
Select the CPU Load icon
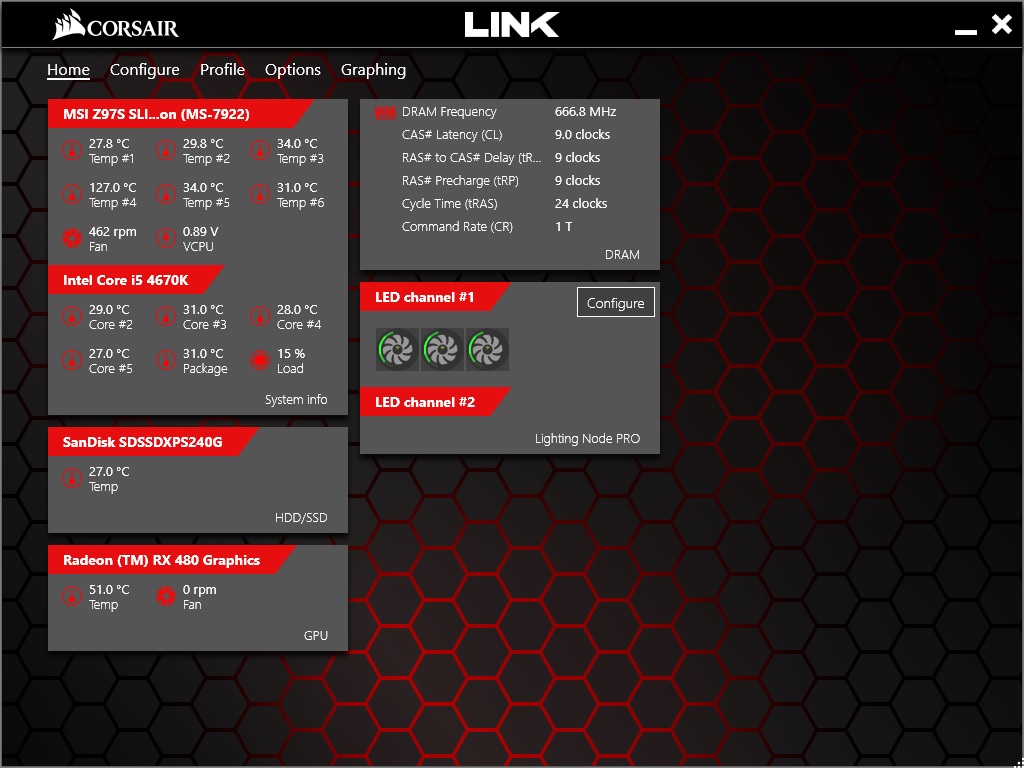click(x=260, y=360)
